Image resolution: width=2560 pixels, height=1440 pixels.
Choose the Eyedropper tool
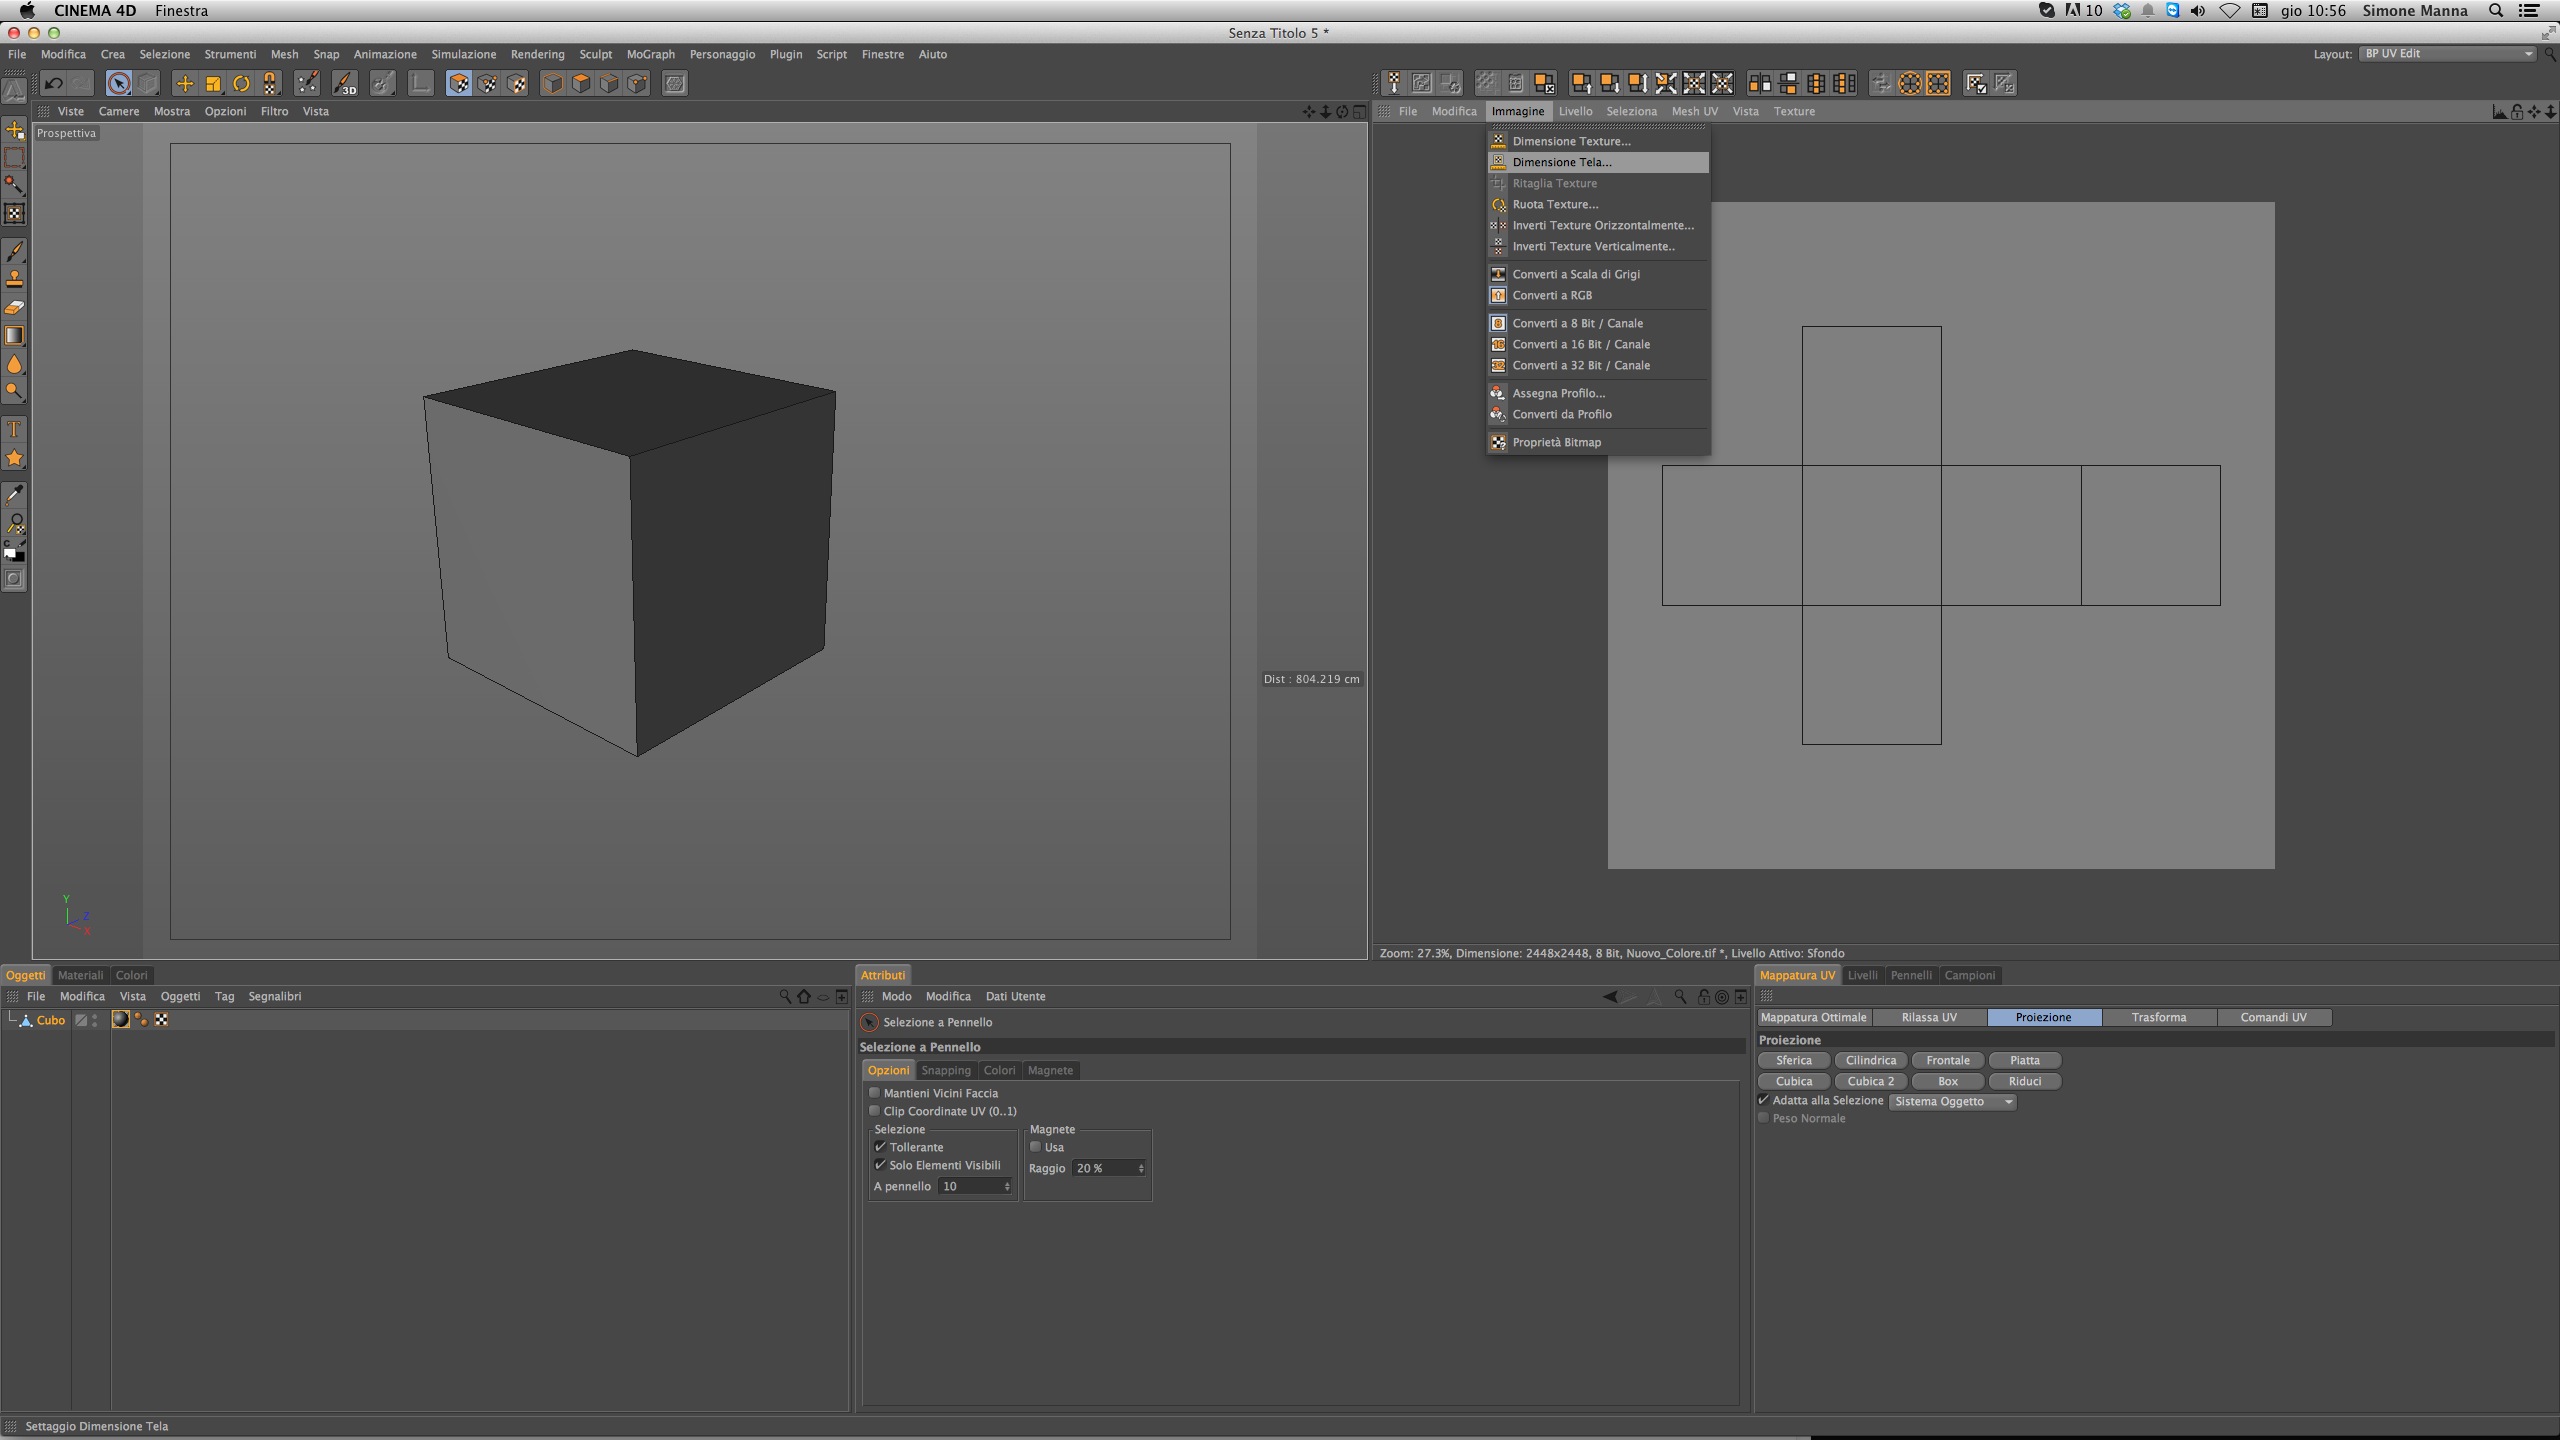(14, 494)
